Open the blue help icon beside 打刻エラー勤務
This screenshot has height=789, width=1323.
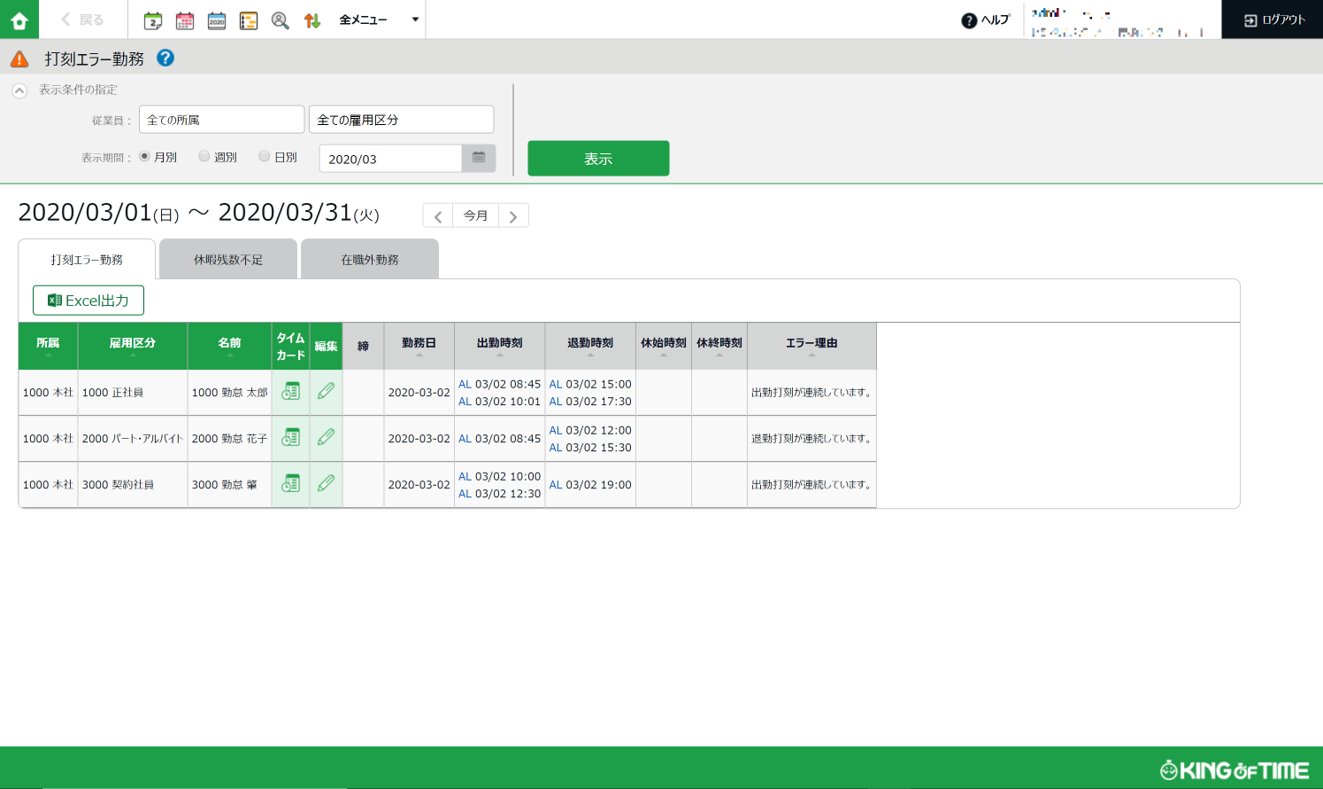click(166, 58)
